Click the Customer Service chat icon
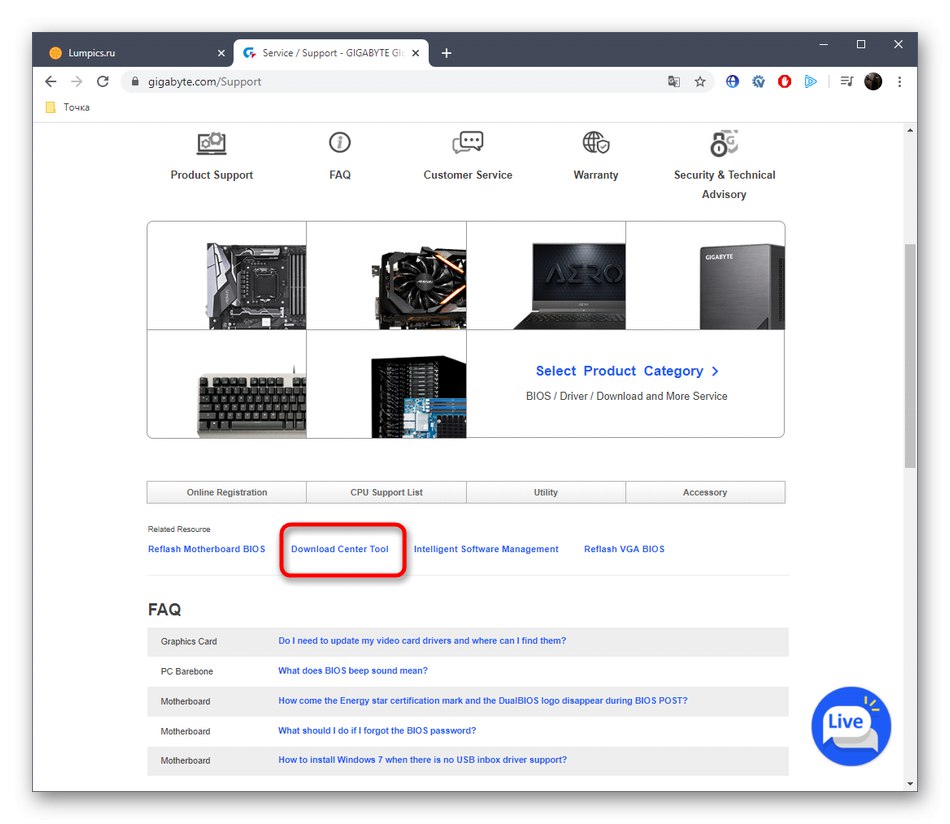Screen dimensions: 950x824 pos(468,142)
